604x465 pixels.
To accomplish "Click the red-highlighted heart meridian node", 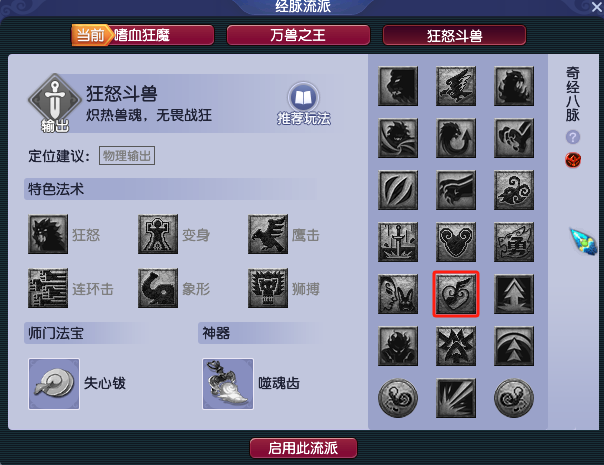I will tap(456, 294).
